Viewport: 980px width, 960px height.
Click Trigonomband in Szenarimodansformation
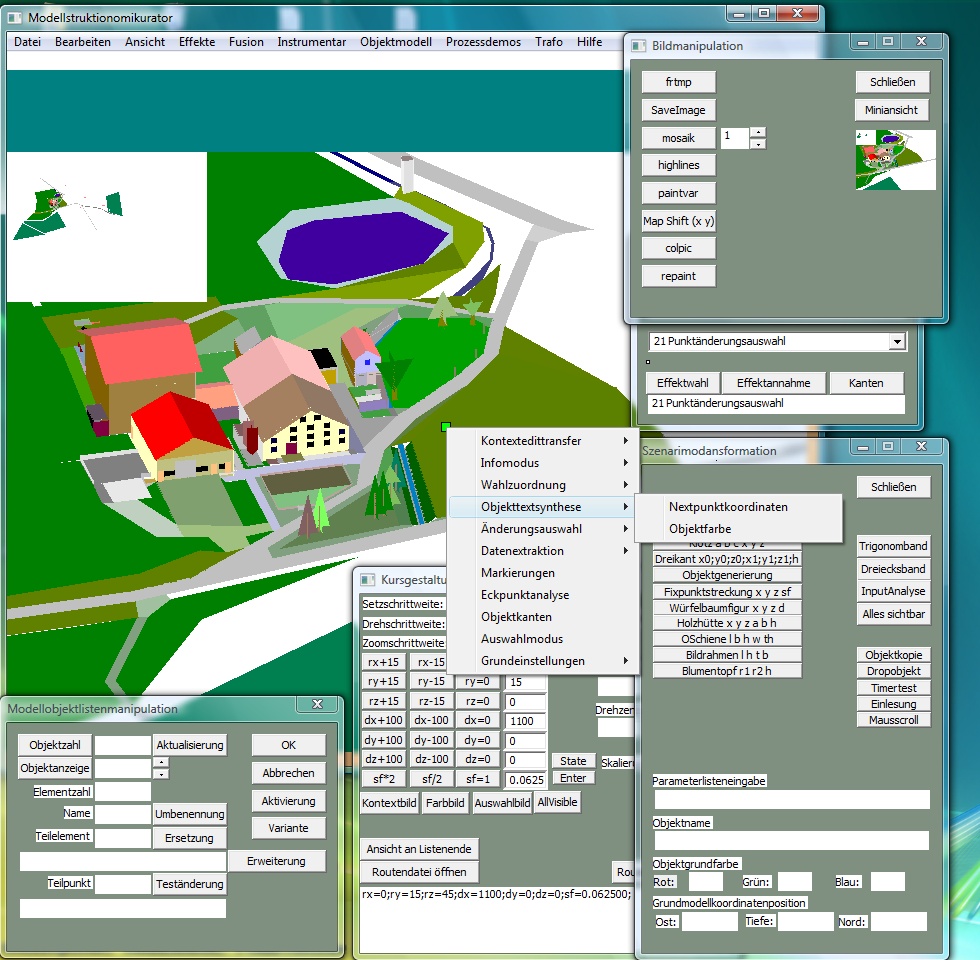[893, 546]
